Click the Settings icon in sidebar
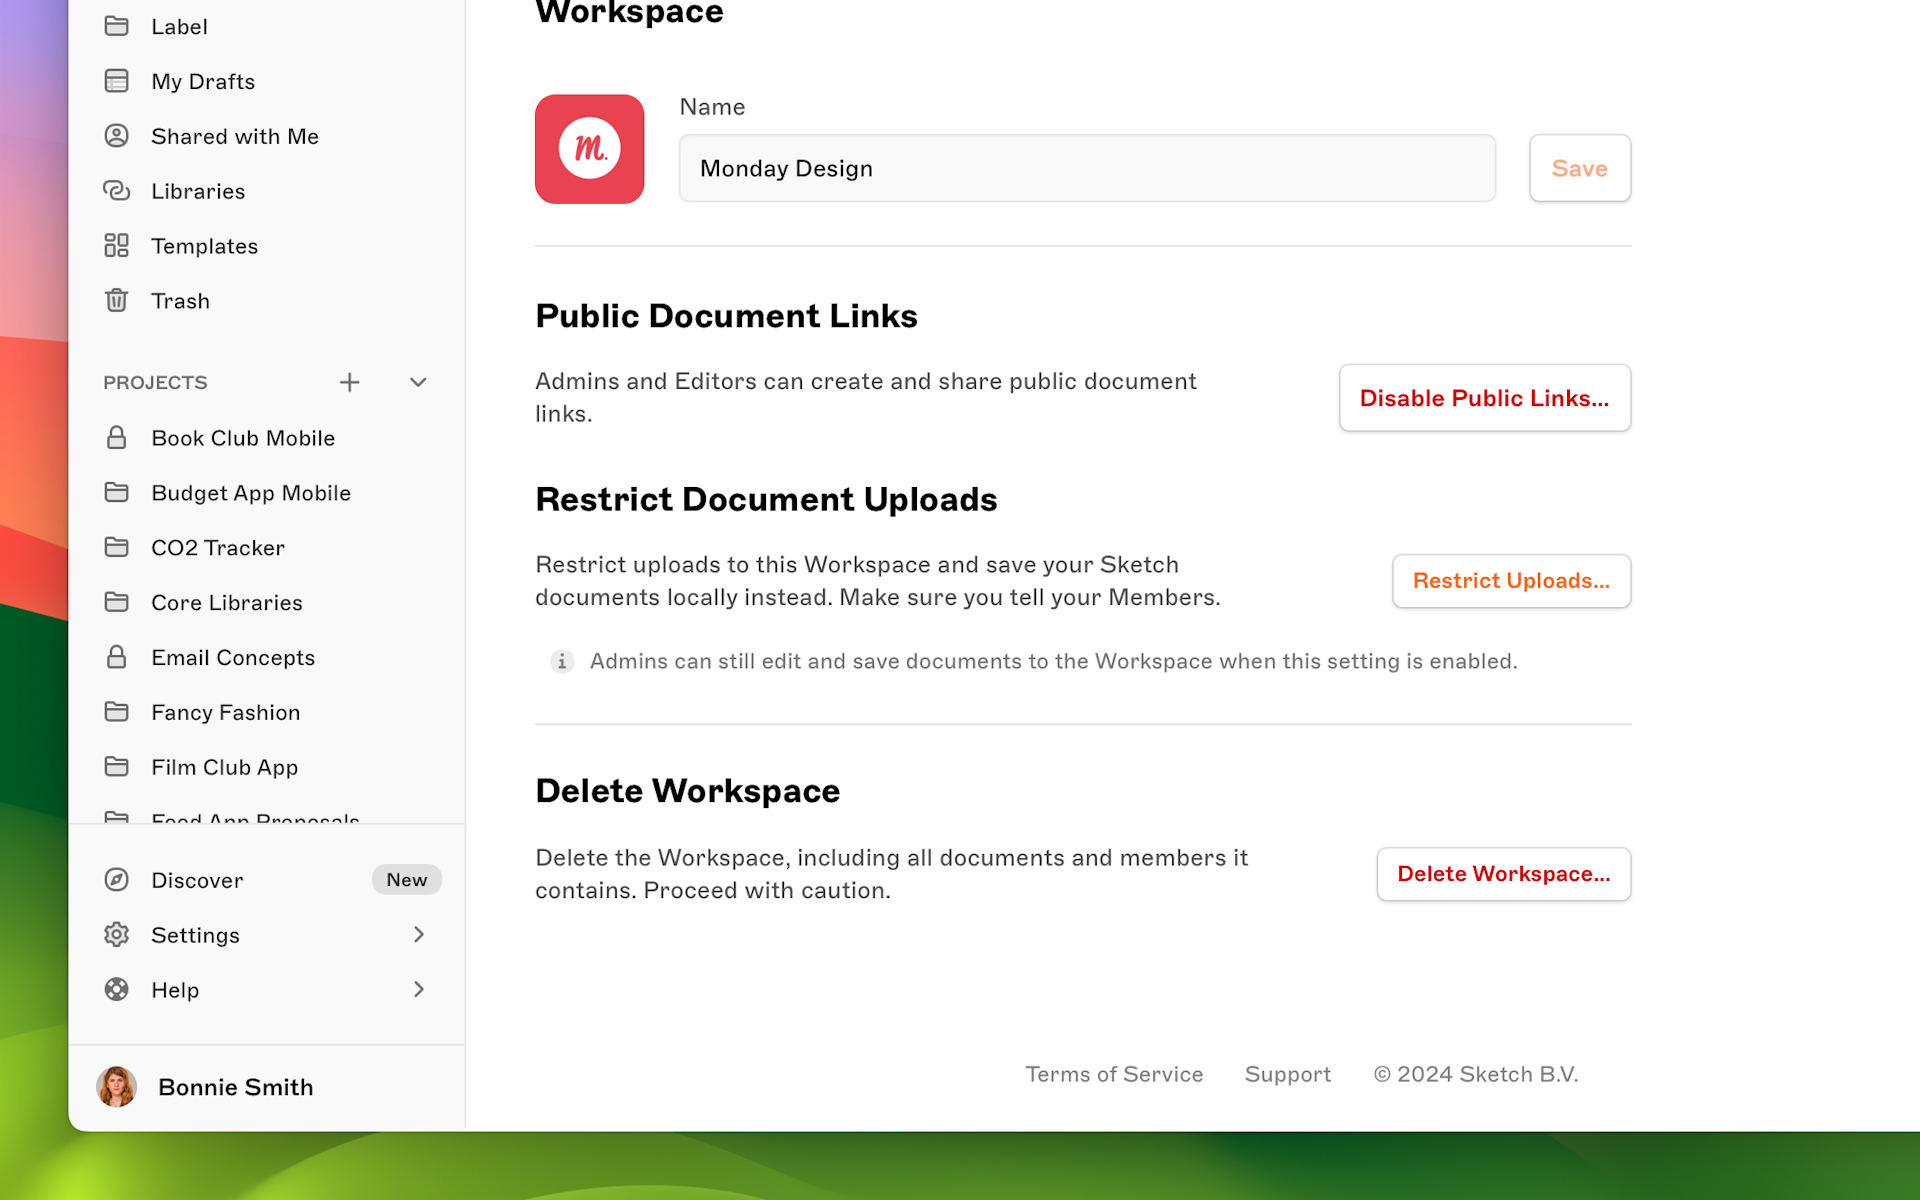The width and height of the screenshot is (1920, 1200). coord(116,933)
